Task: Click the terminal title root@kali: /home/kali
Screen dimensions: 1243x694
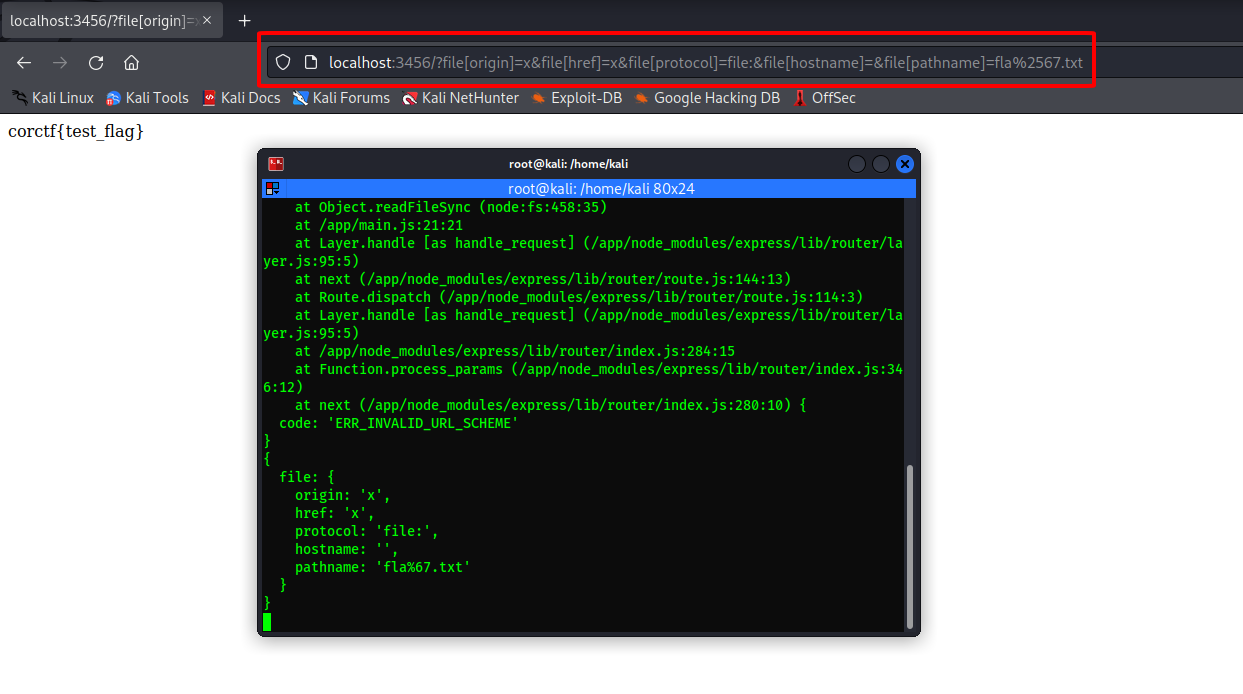Action: tap(568, 164)
